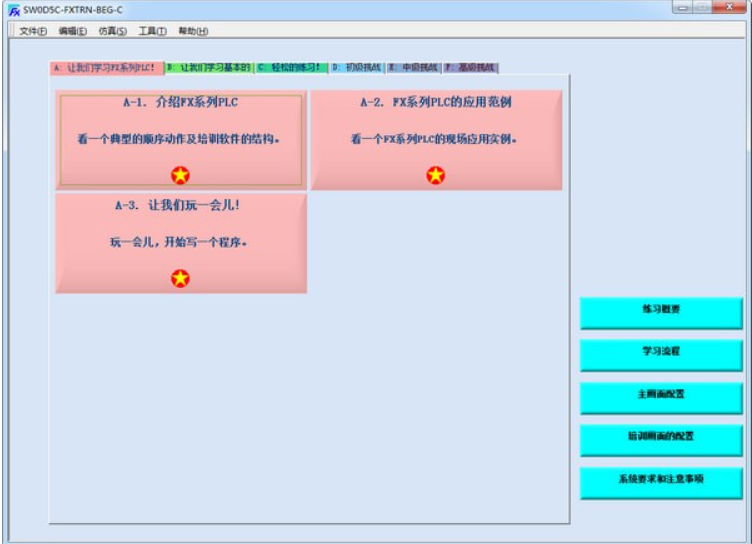The width and height of the screenshot is (752, 544).
Task: Click the 培训画面的配置 button
Action: (x=661, y=440)
